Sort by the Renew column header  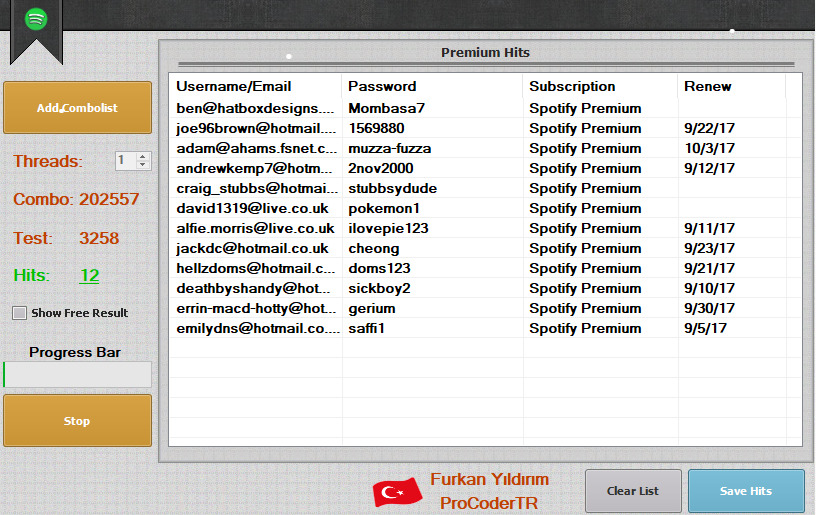pyautogui.click(x=731, y=86)
